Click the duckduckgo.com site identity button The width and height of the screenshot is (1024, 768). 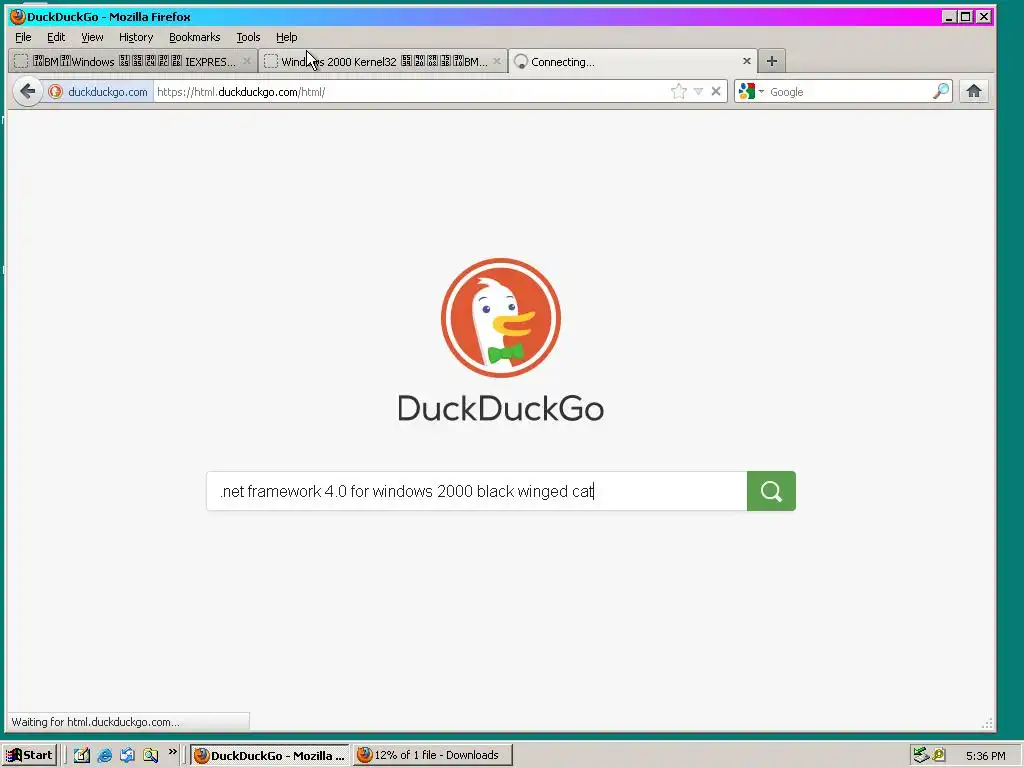point(99,92)
